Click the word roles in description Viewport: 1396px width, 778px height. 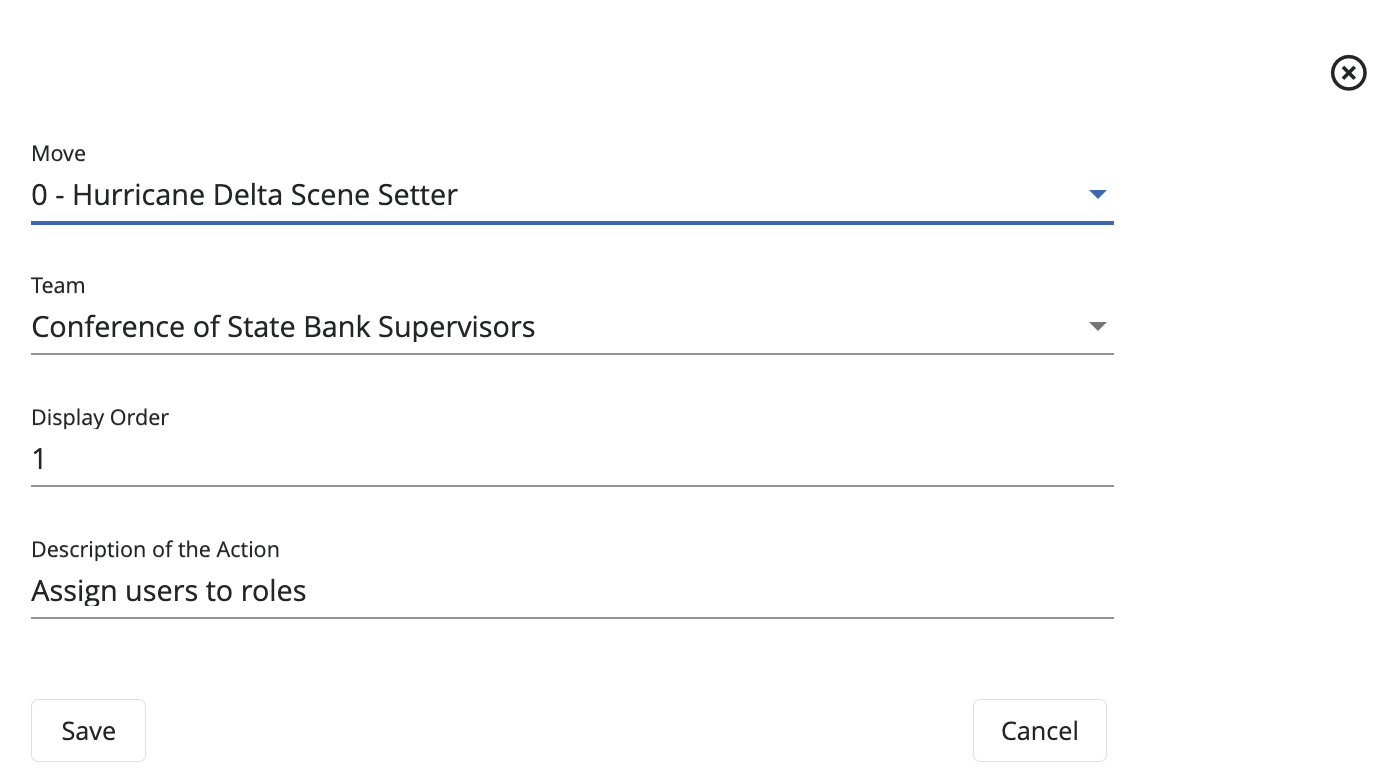273,591
